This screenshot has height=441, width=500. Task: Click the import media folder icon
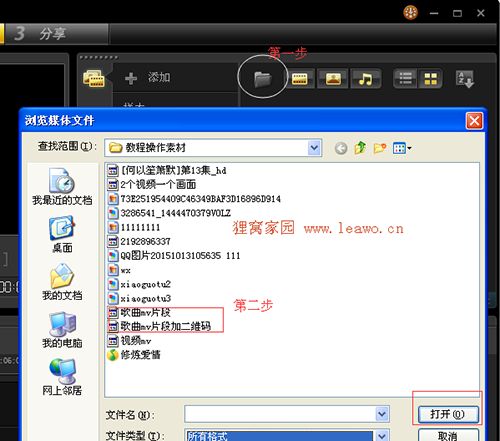pos(263,79)
